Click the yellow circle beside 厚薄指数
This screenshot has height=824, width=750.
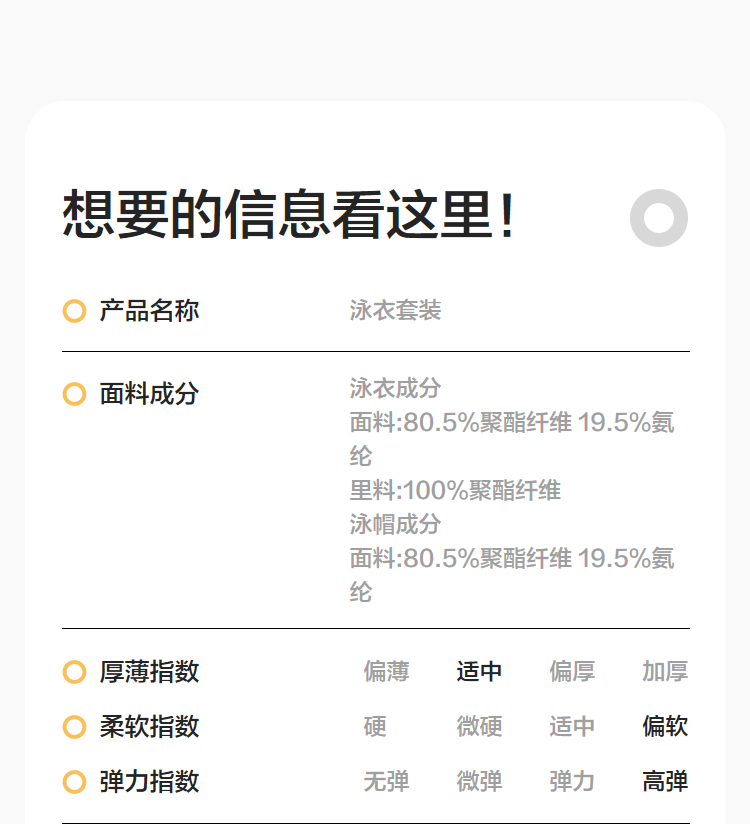[x=74, y=672]
